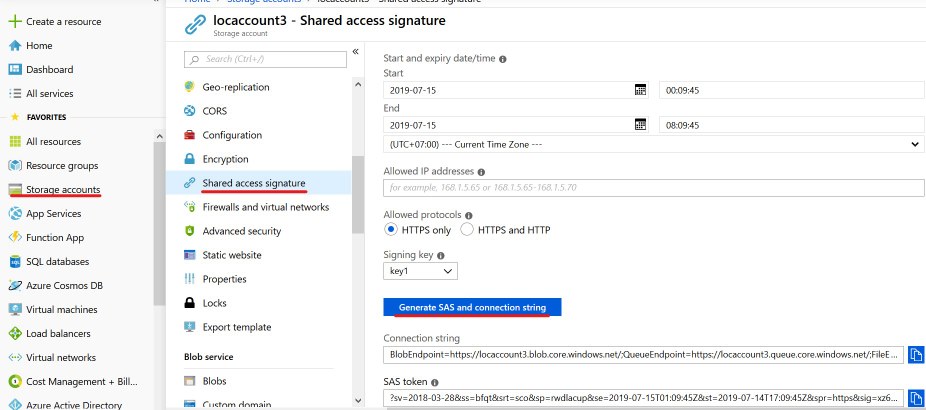Show info tooltip for Signing key
This screenshot has width=926, height=410.
[441, 256]
